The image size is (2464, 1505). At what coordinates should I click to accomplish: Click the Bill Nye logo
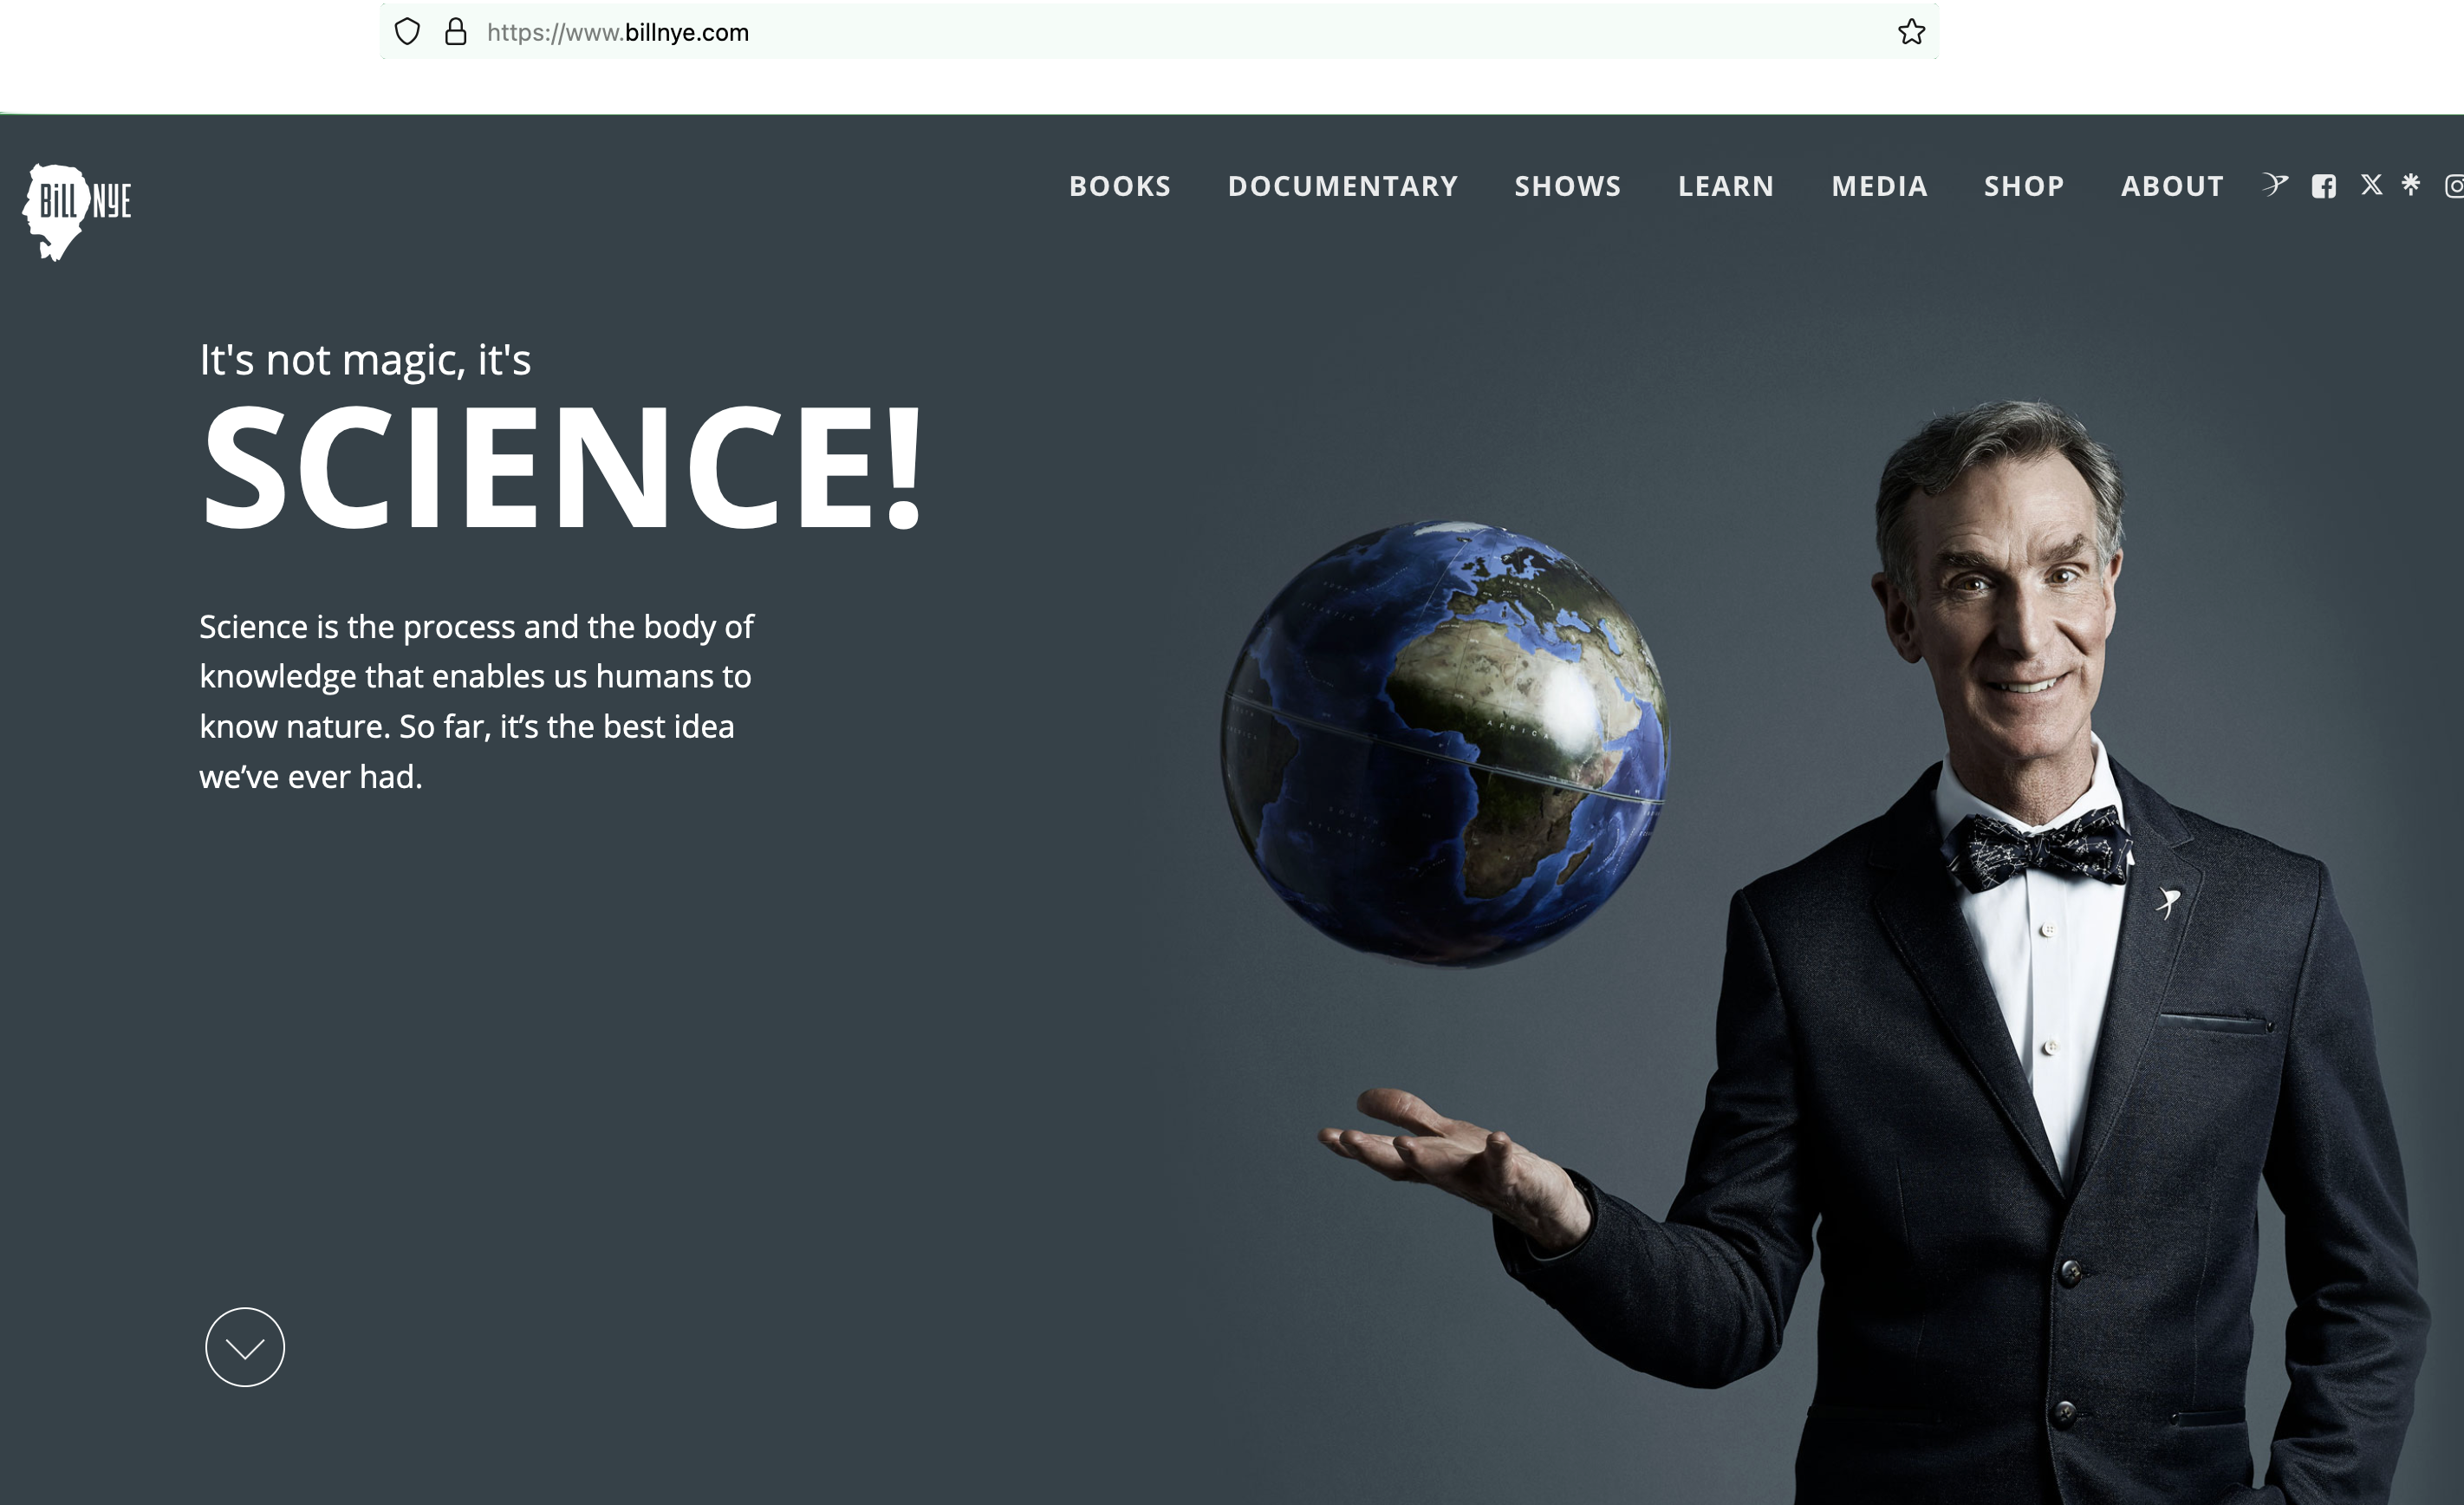click(77, 212)
